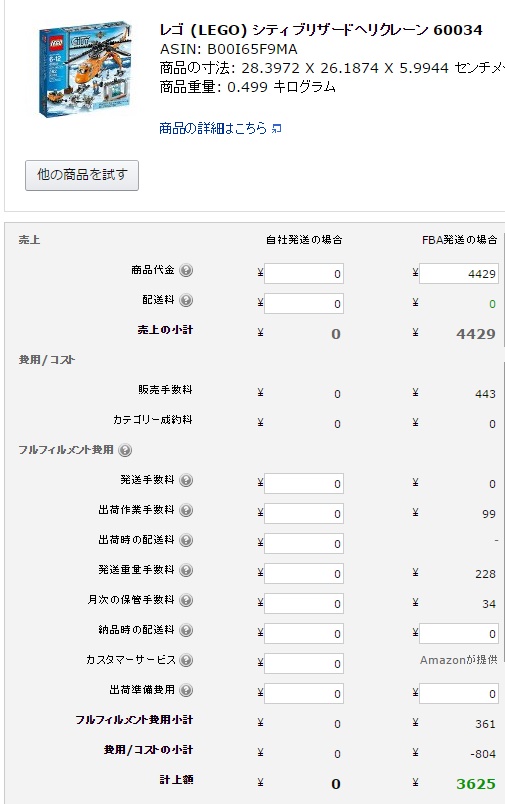Click the FBA 月次の保管手数料 value 34
This screenshot has width=505, height=804.
489,604
